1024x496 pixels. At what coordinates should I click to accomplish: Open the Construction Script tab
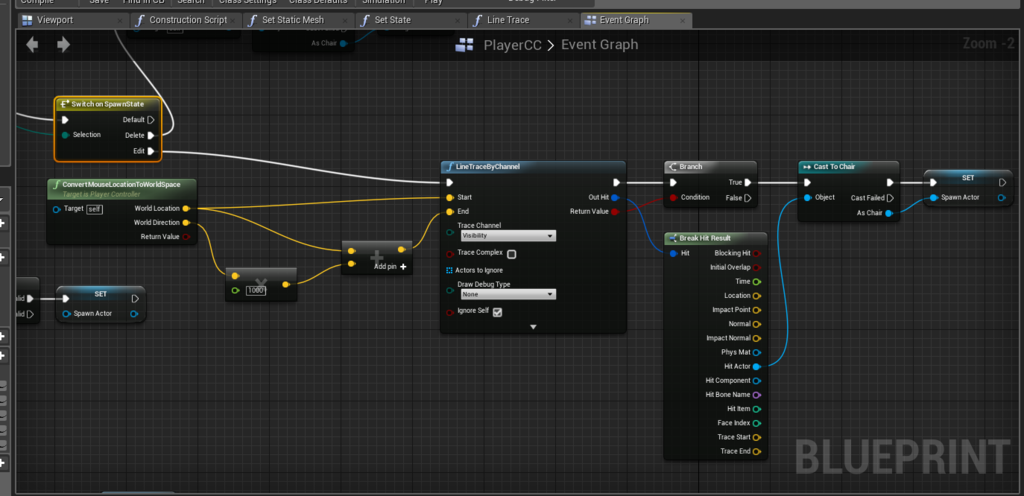(x=187, y=20)
